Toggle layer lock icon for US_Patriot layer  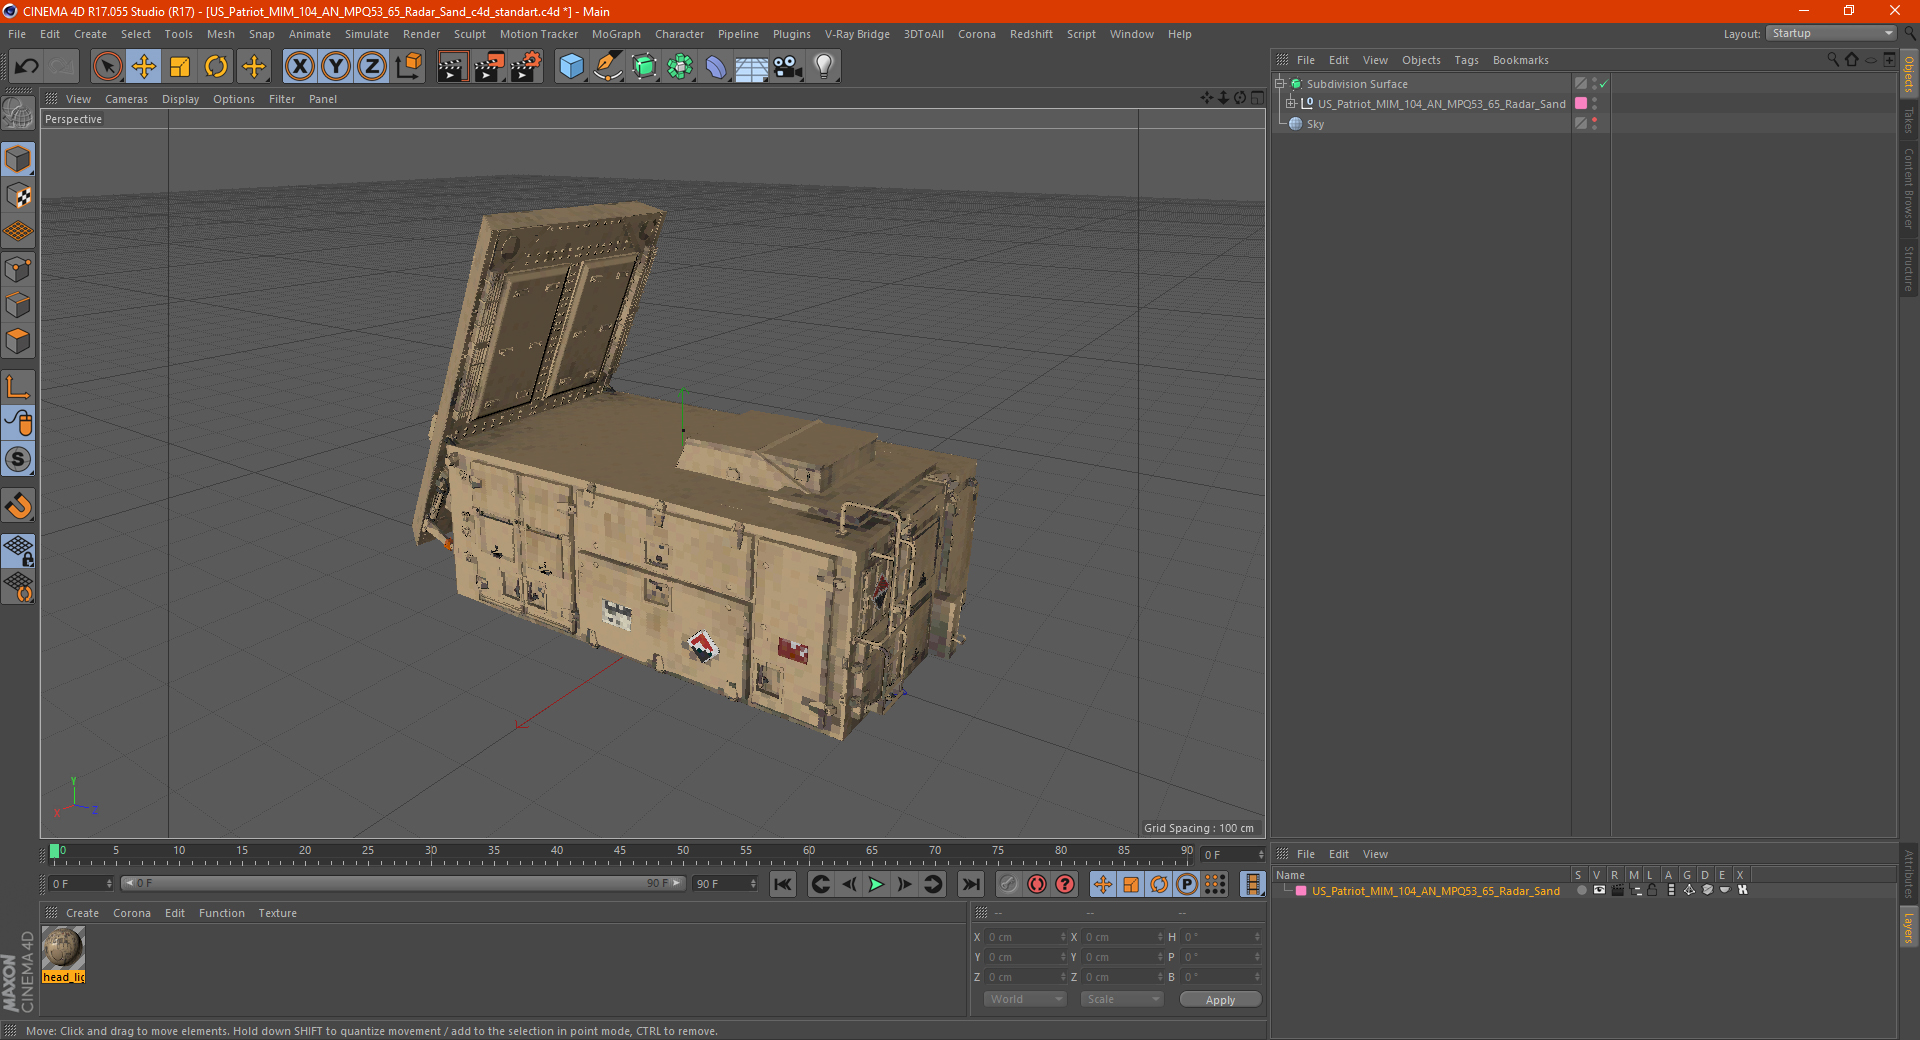click(1652, 890)
